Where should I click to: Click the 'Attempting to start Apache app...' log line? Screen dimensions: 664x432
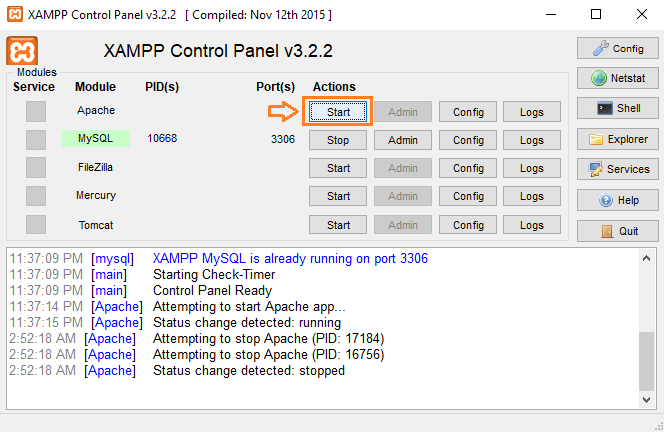[x=249, y=307]
